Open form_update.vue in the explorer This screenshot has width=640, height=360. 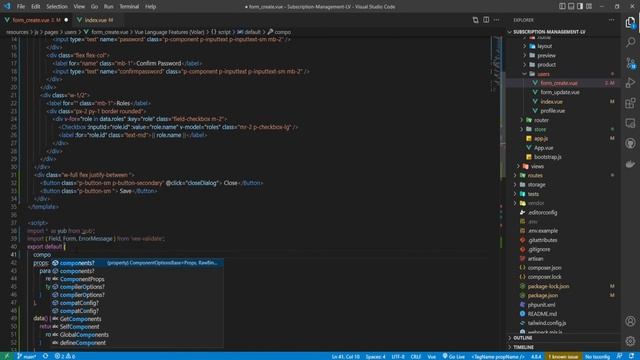coord(560,92)
